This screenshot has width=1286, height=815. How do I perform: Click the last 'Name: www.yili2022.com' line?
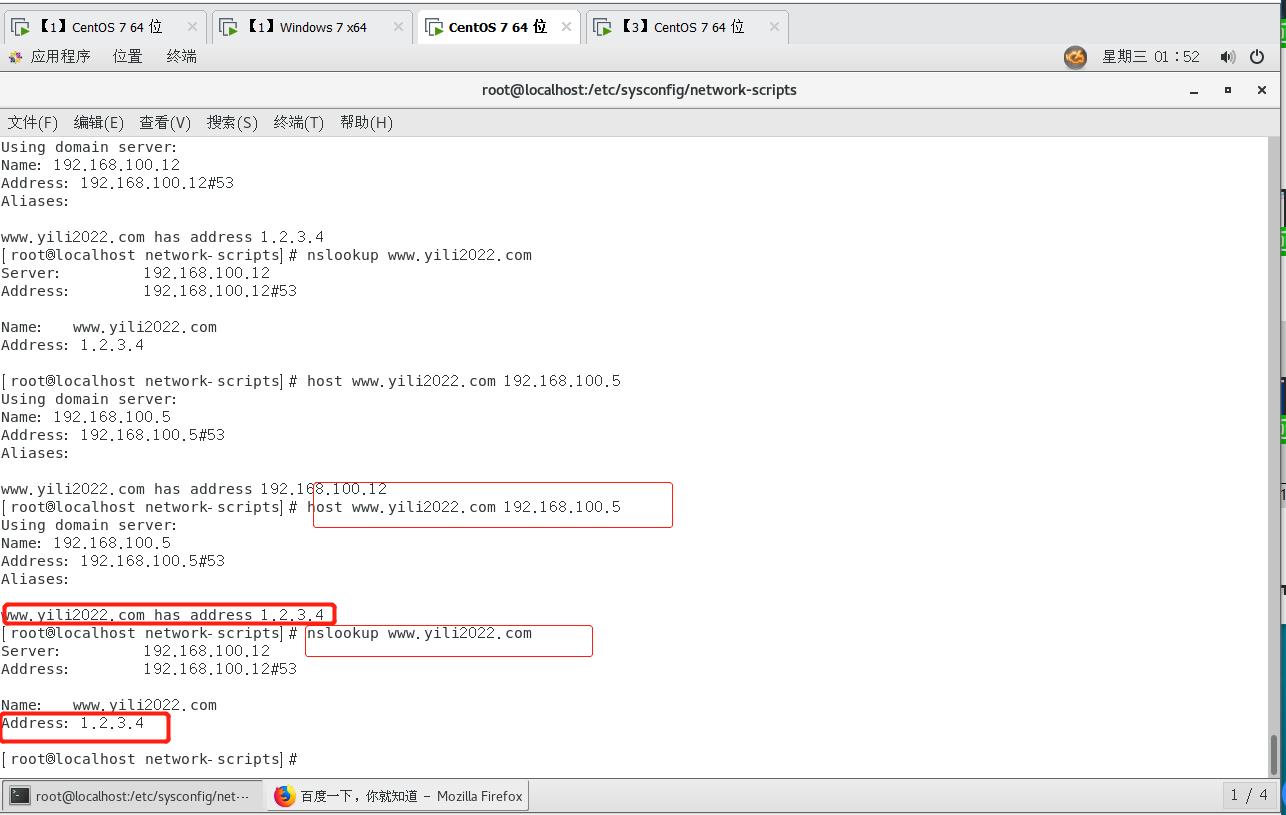[x=109, y=705]
